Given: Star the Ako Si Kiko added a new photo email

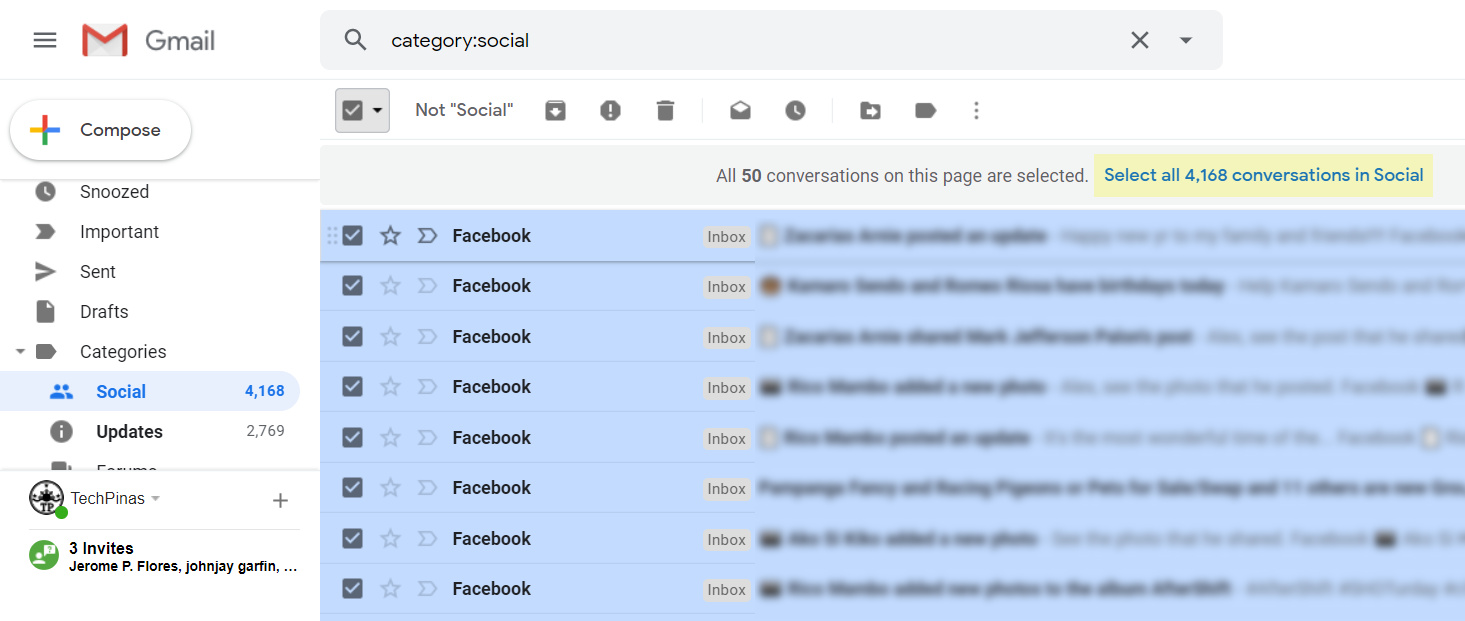Looking at the screenshot, I should [390, 538].
